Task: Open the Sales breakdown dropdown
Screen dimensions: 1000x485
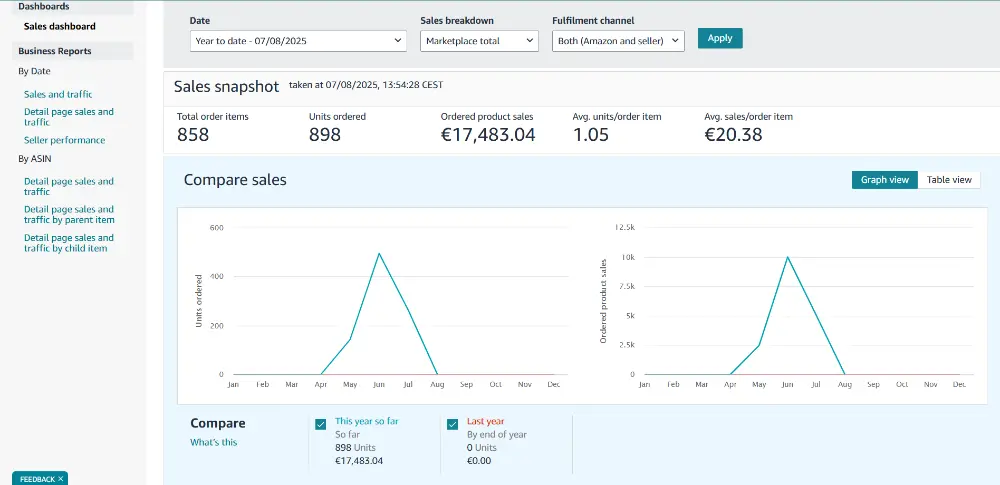Action: coord(480,41)
